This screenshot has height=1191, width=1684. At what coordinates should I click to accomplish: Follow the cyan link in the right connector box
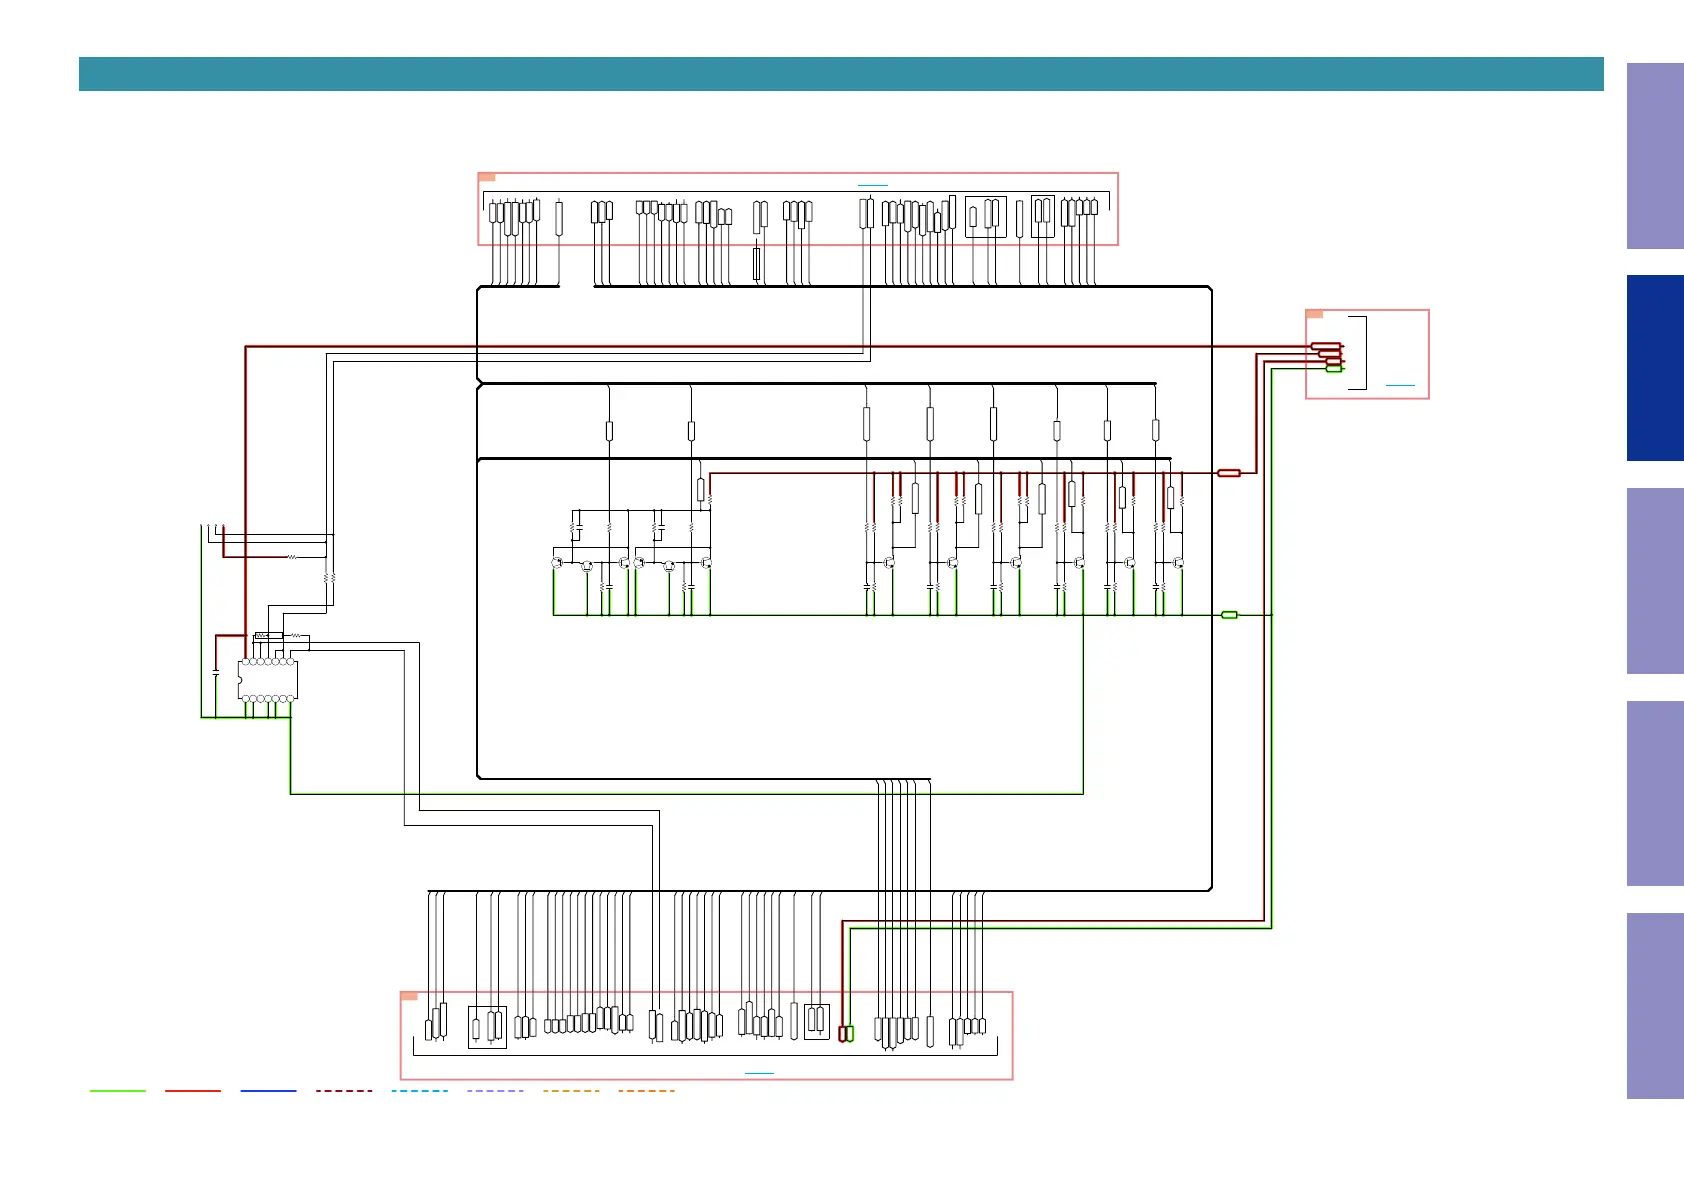[x=1400, y=385]
